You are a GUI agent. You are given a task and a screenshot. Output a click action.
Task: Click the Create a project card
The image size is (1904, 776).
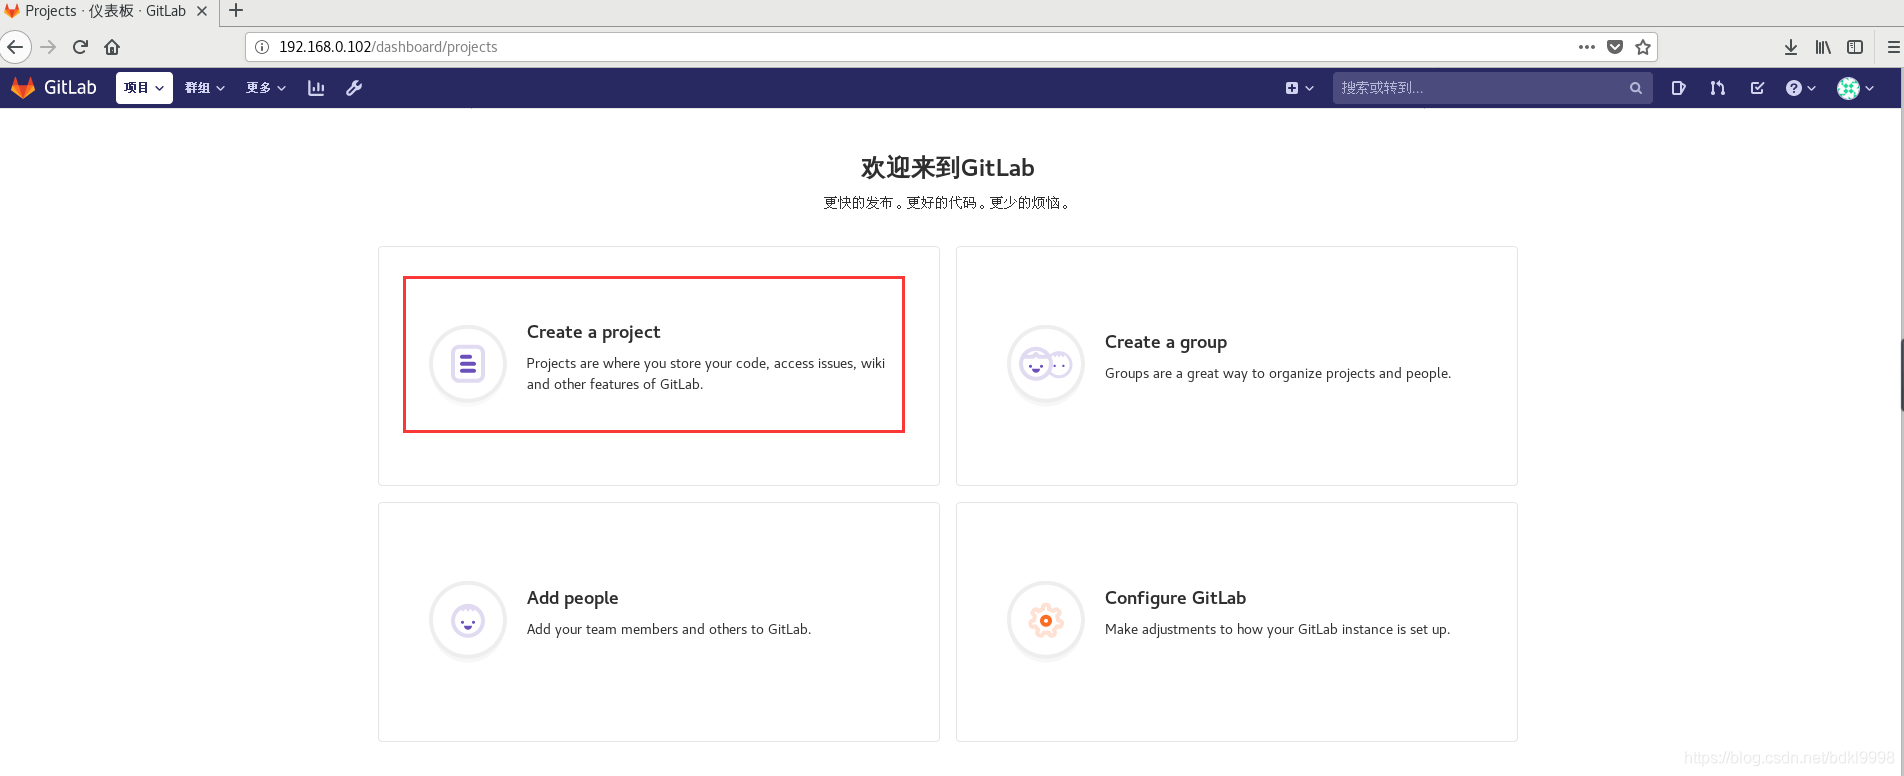(x=659, y=366)
